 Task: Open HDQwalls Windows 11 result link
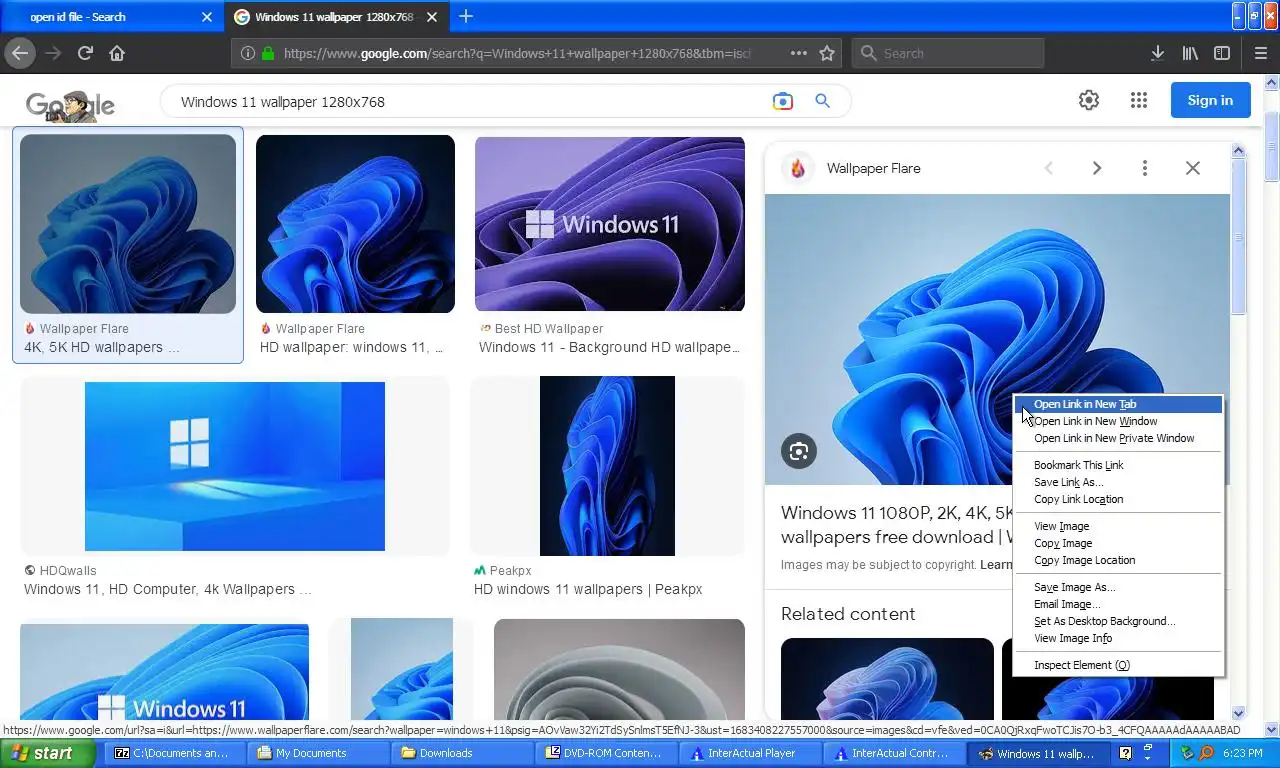coord(167,589)
